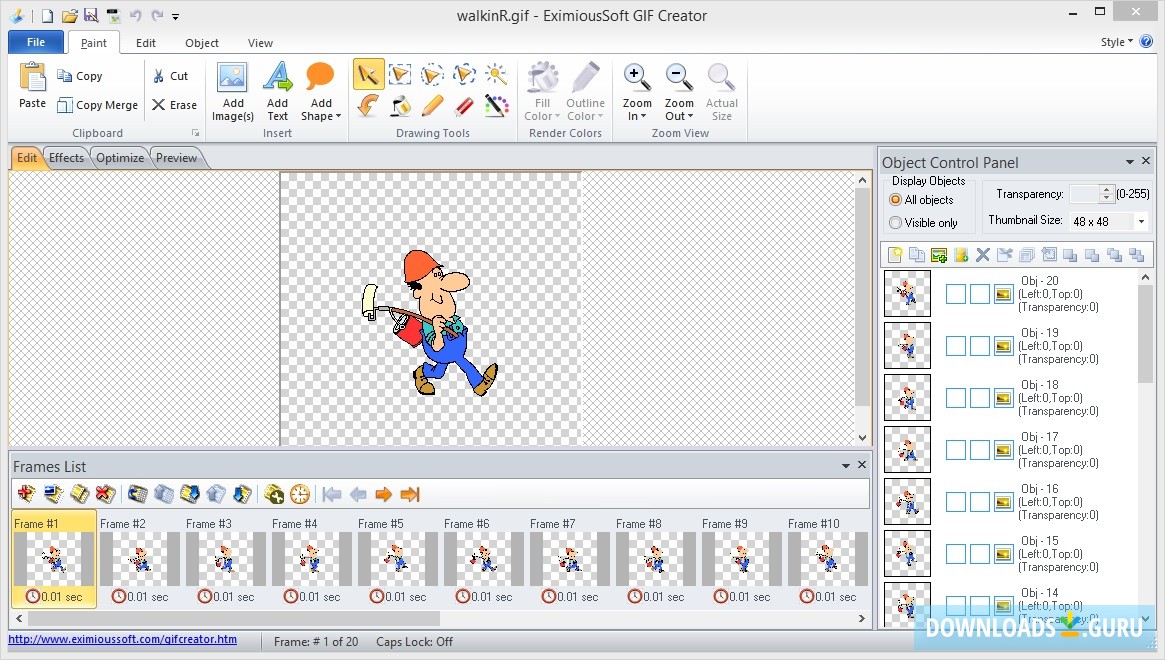Select the rectangular selection tool
Image resolution: width=1165 pixels, height=660 pixels.
pos(400,73)
